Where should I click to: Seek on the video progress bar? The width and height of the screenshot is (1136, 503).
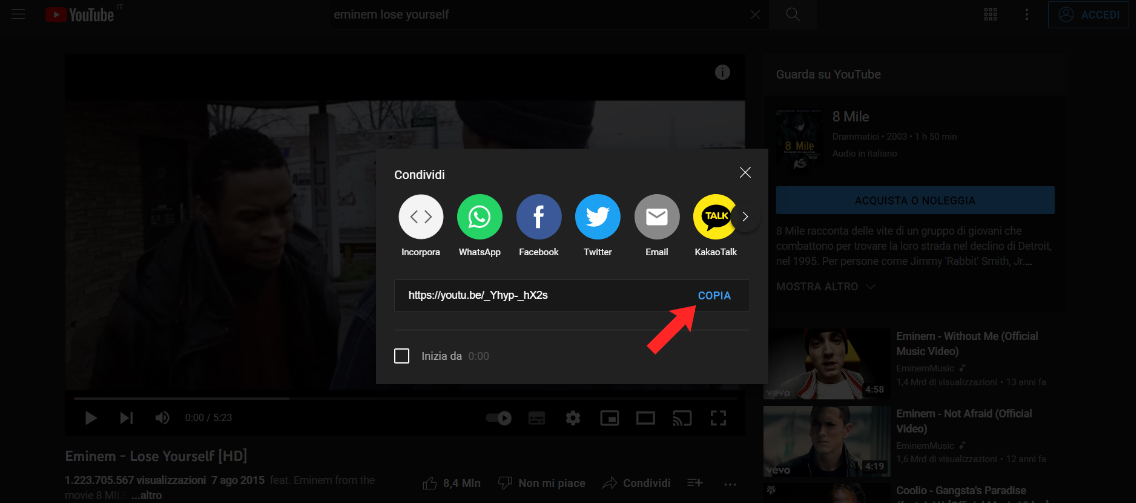pos(406,398)
